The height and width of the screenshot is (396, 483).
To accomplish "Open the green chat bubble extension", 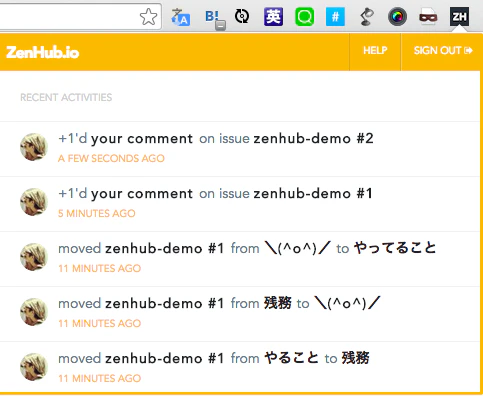I will [304, 17].
